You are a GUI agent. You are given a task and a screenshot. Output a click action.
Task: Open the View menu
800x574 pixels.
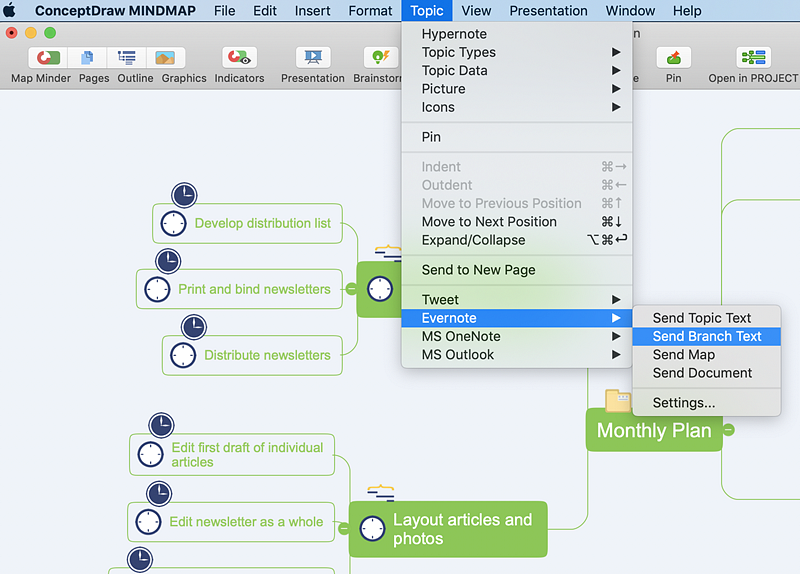tap(476, 11)
